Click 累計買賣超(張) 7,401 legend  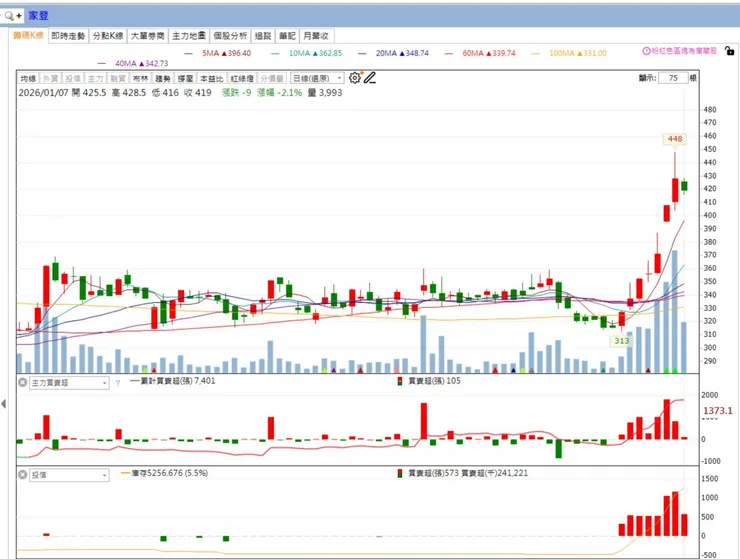[172, 381]
